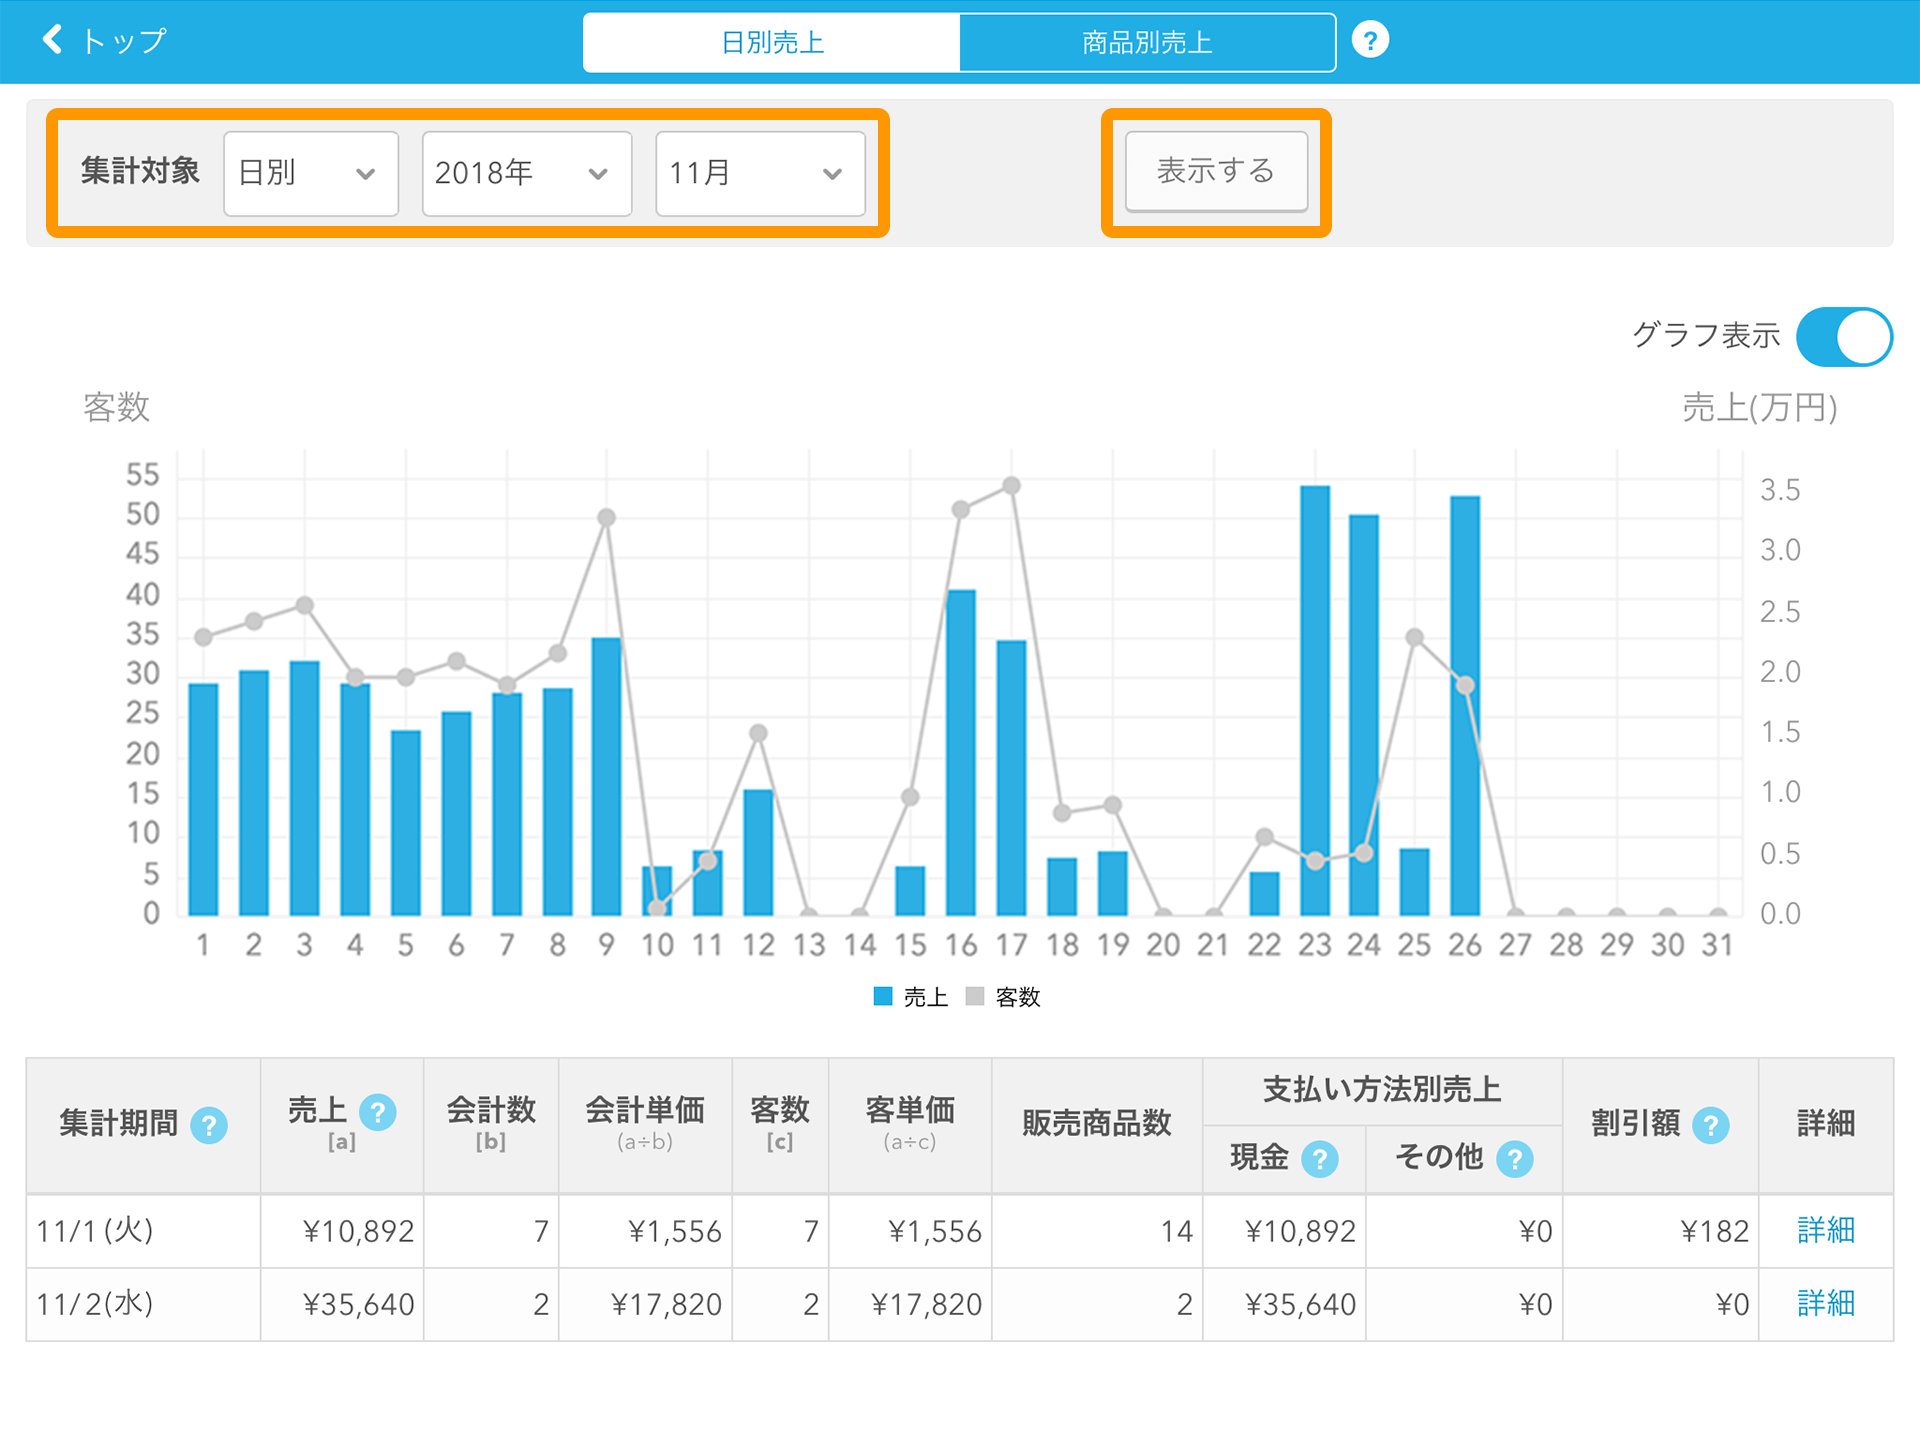Select the 11/2 (水) period cell

[x=143, y=1304]
